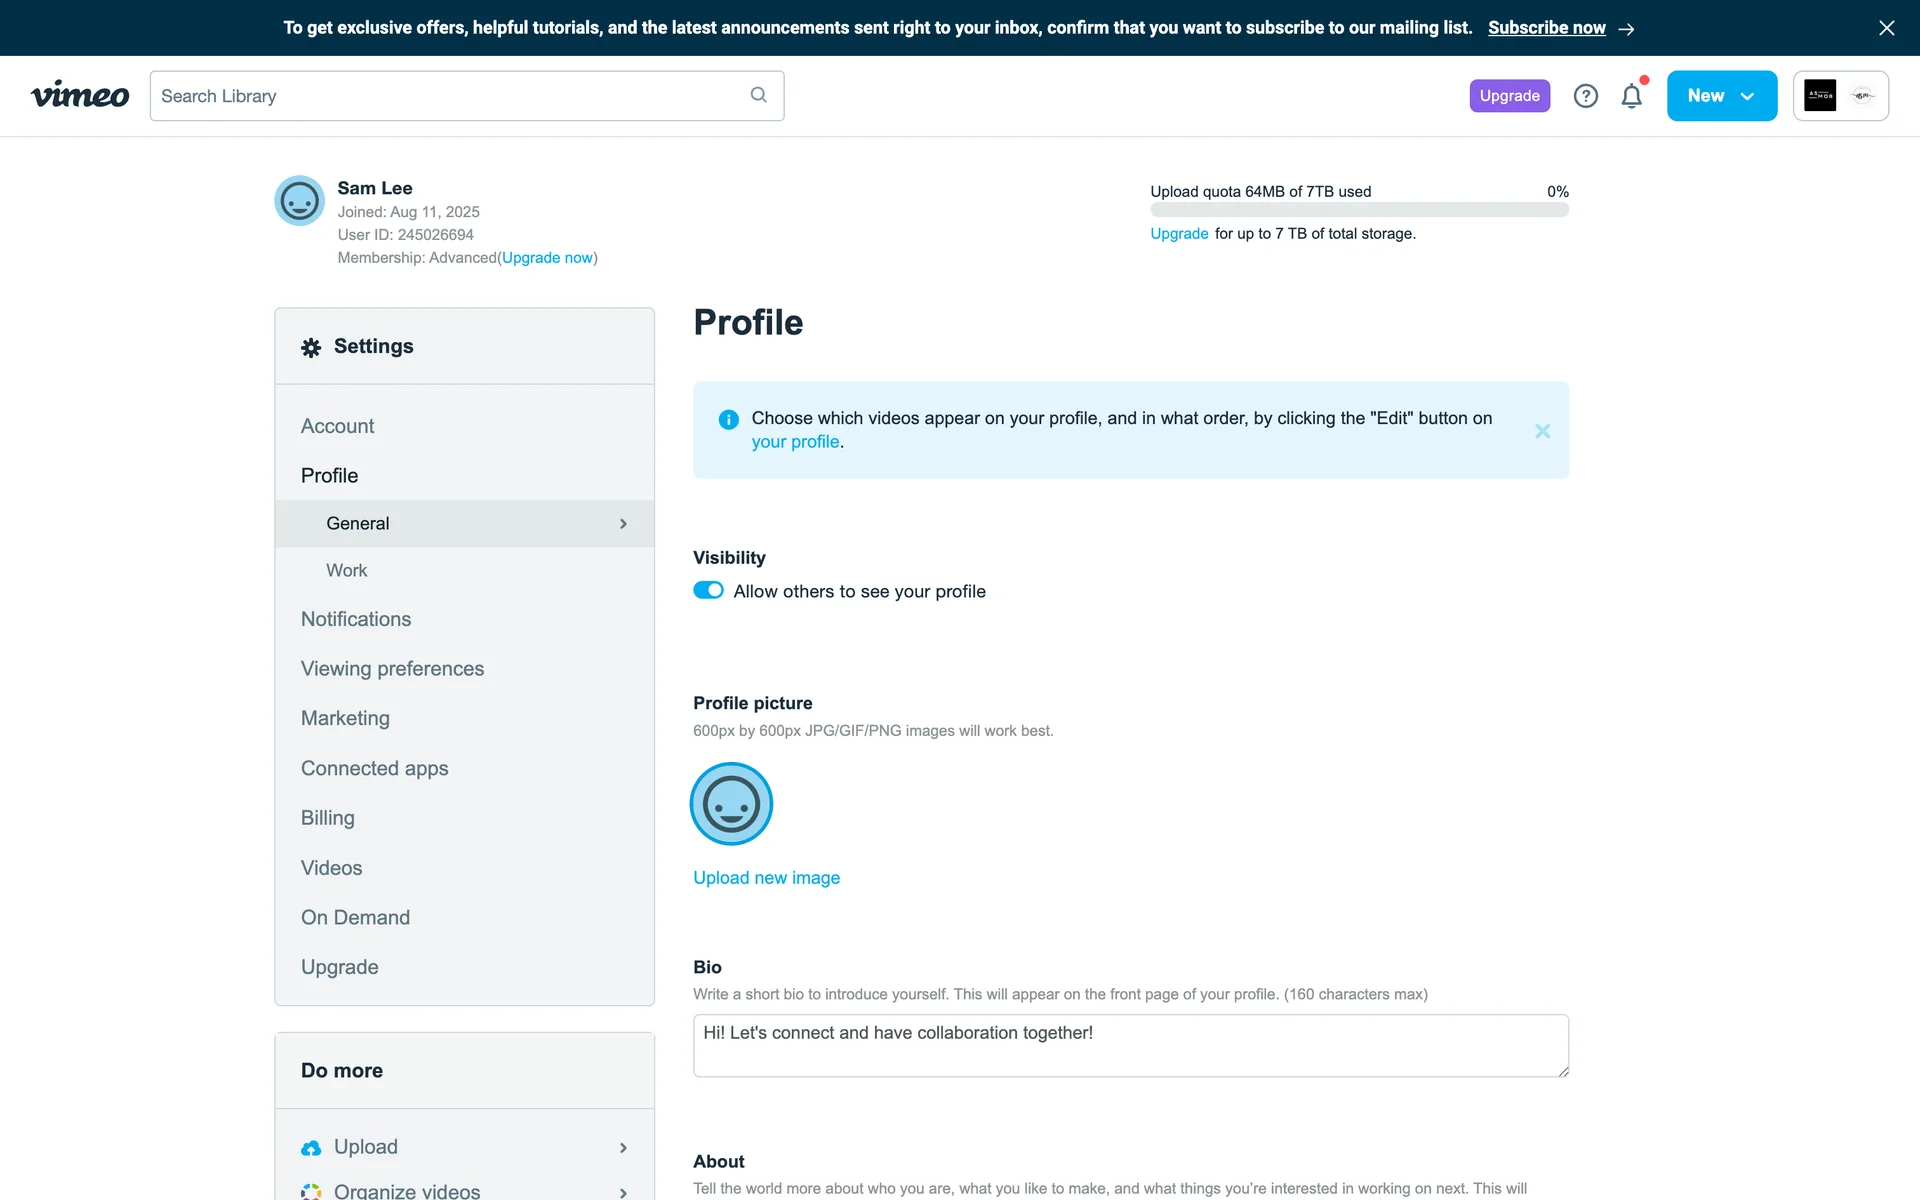Open Viewing preferences settings
The image size is (1920, 1200).
392,669
